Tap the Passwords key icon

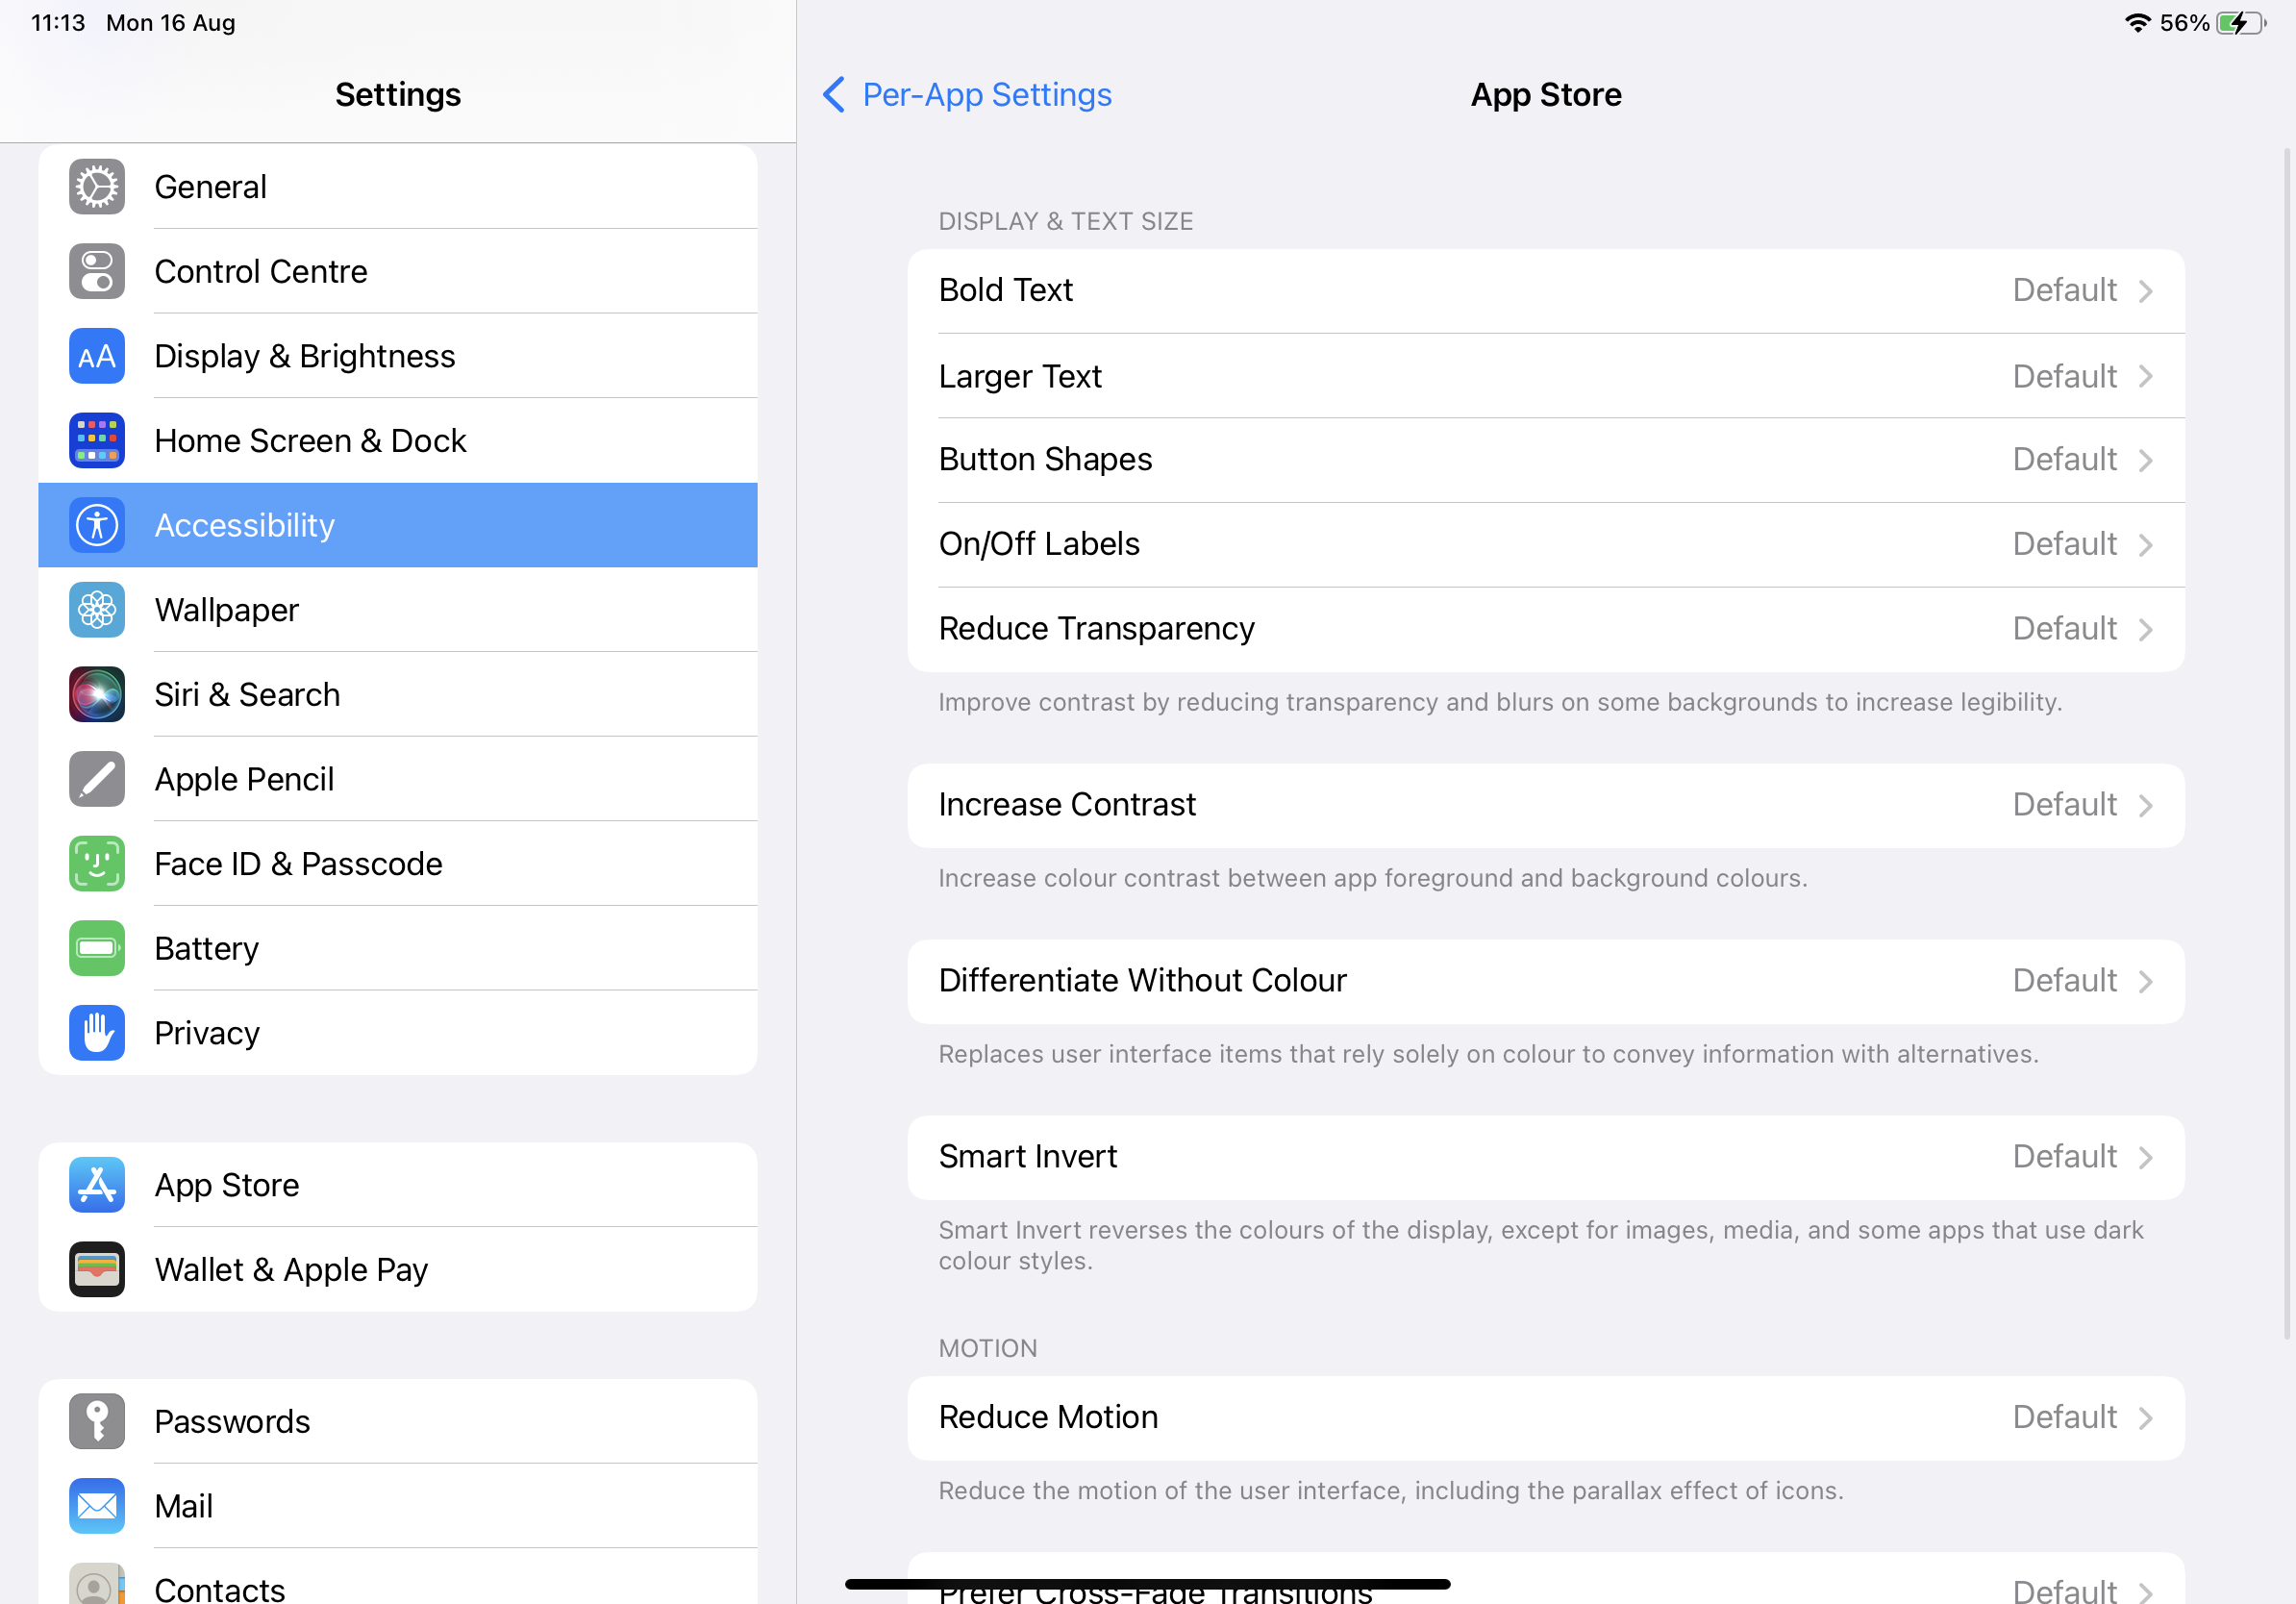tap(97, 1421)
